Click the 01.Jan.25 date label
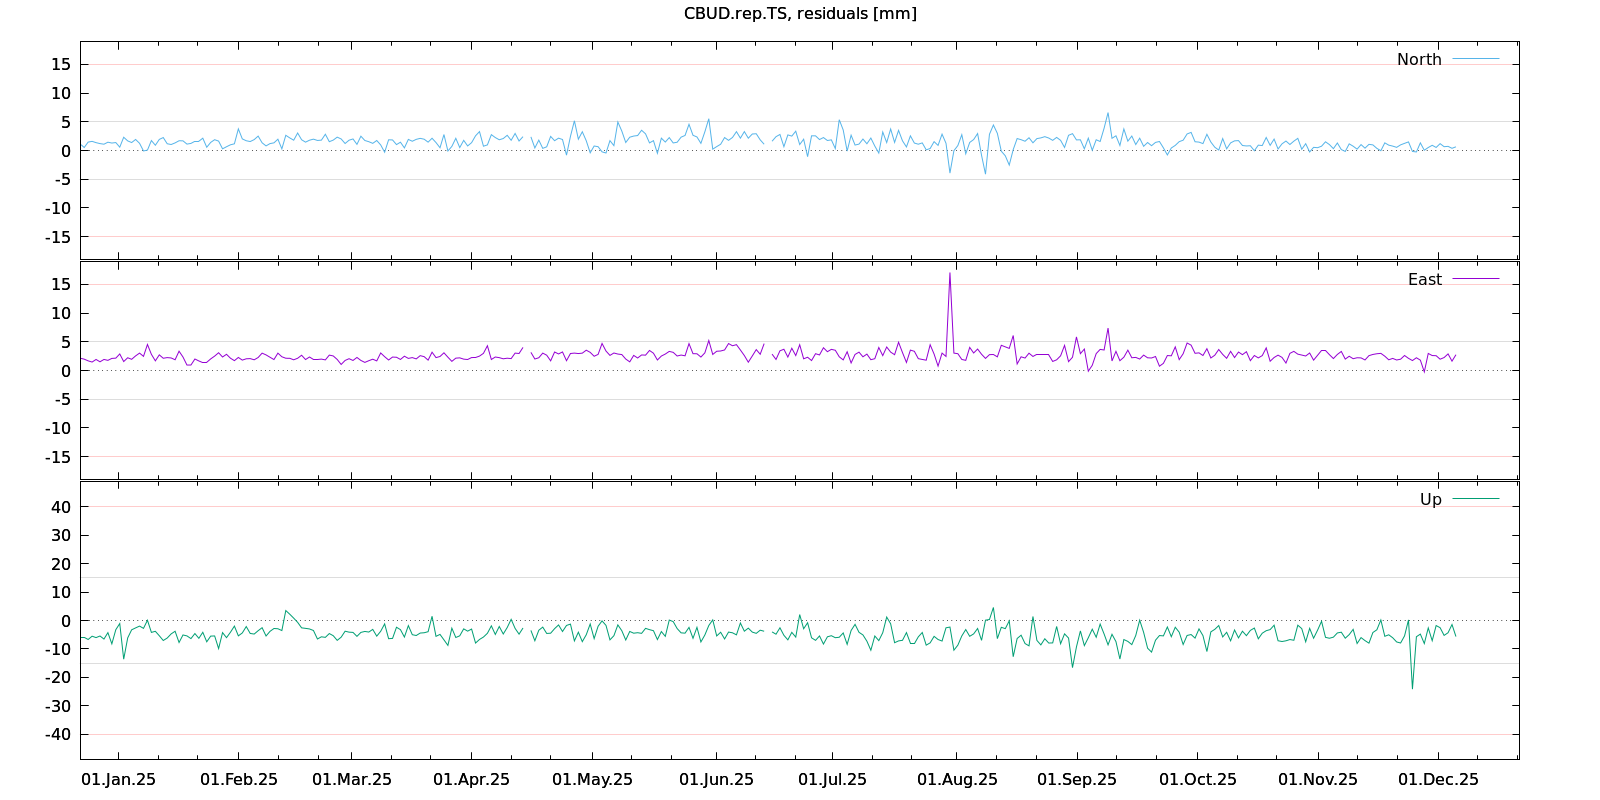1600x800 pixels. click(118, 780)
